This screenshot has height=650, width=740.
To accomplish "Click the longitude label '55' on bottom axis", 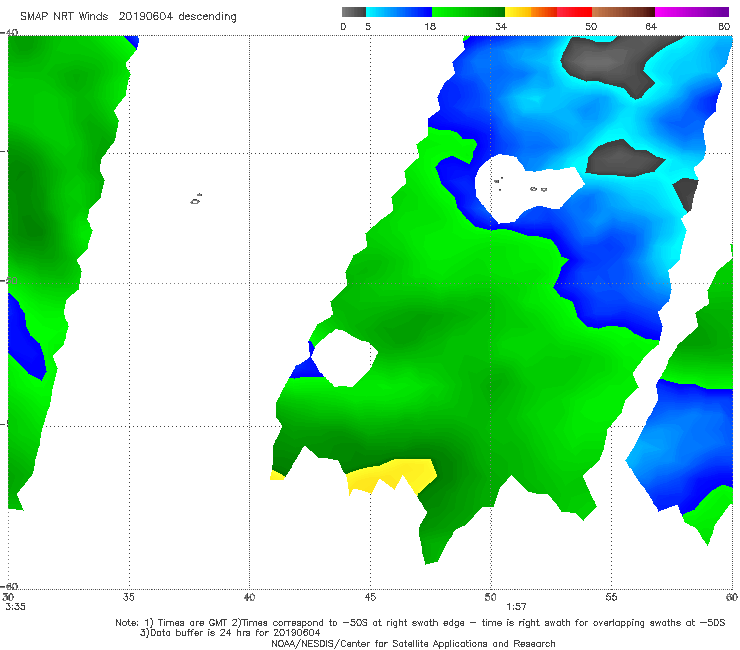I will click(x=611, y=597).
